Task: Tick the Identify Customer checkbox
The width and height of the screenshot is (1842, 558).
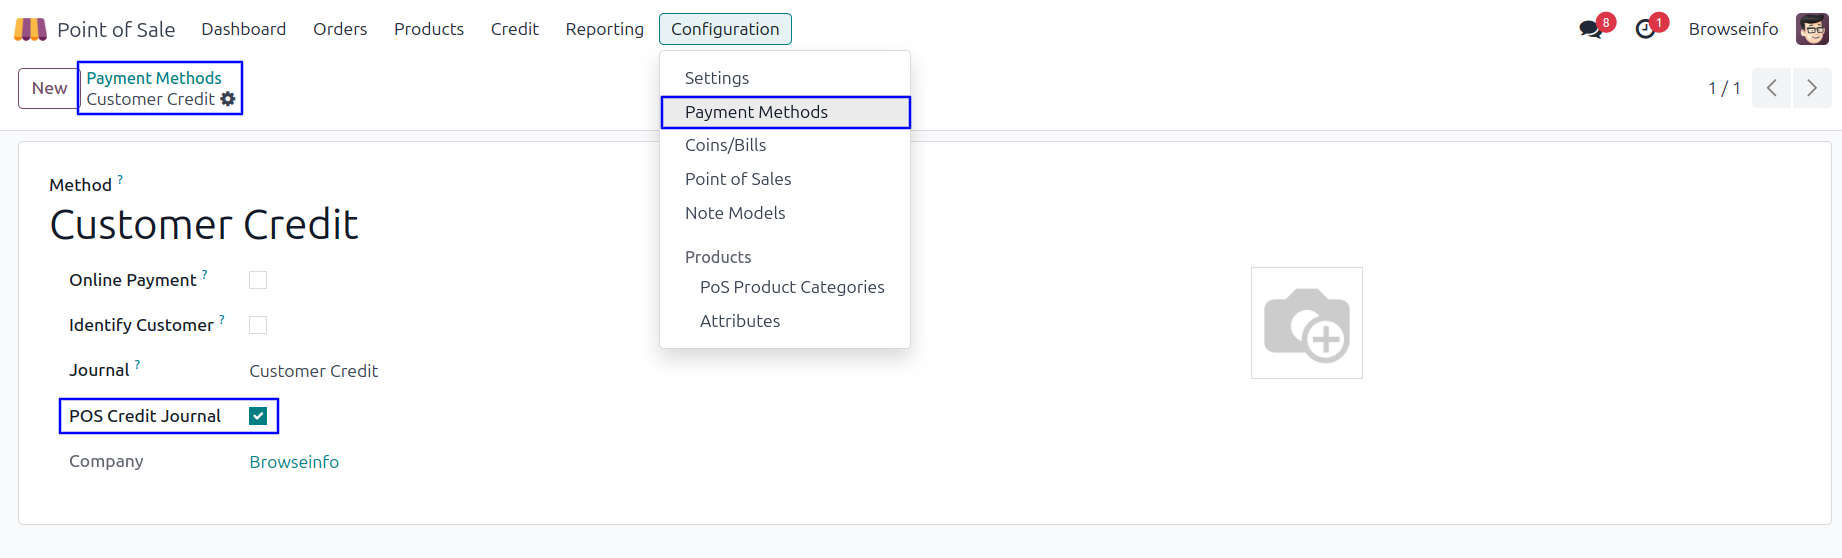Action: point(258,325)
